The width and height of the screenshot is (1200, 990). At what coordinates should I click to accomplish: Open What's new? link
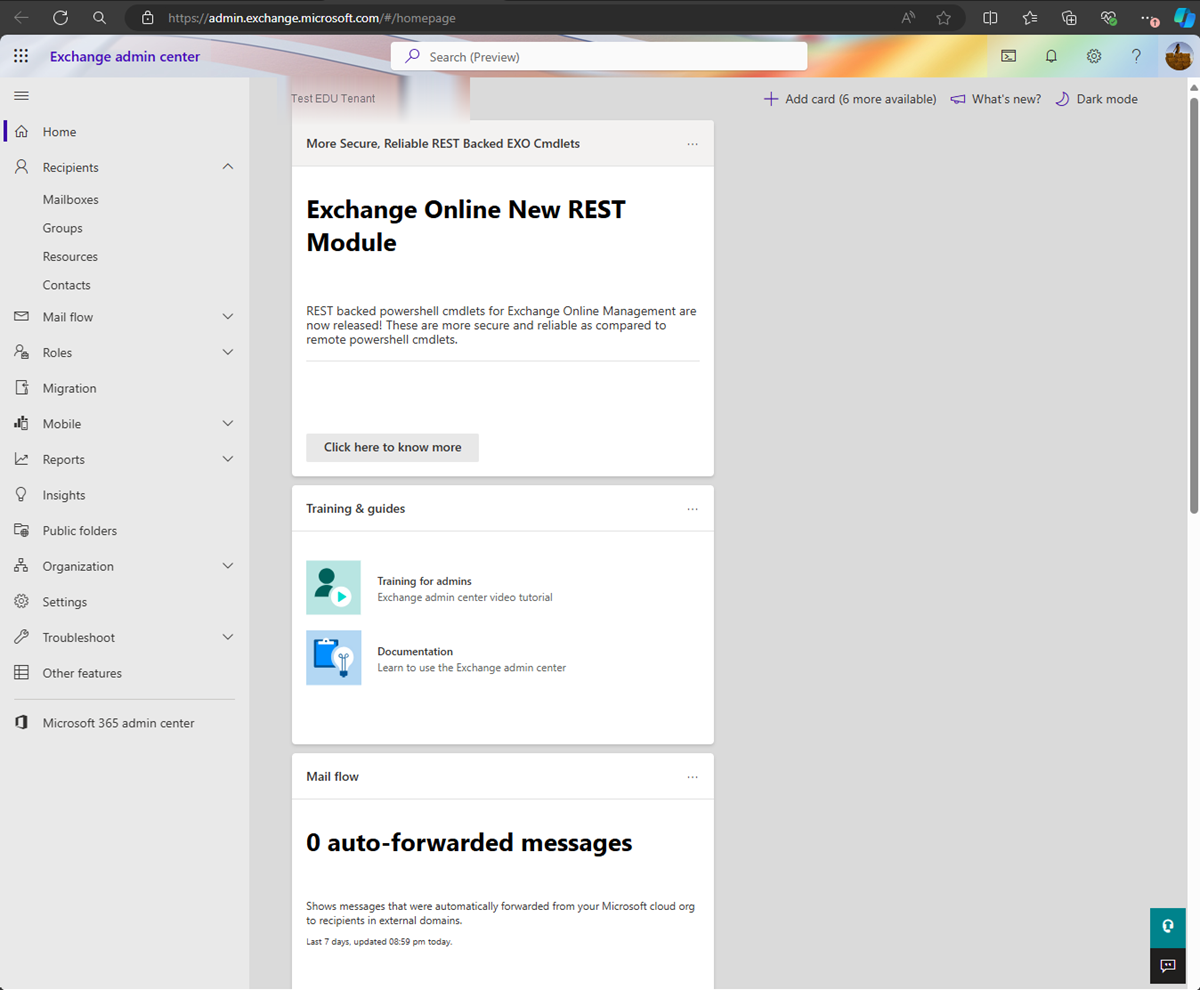click(995, 99)
